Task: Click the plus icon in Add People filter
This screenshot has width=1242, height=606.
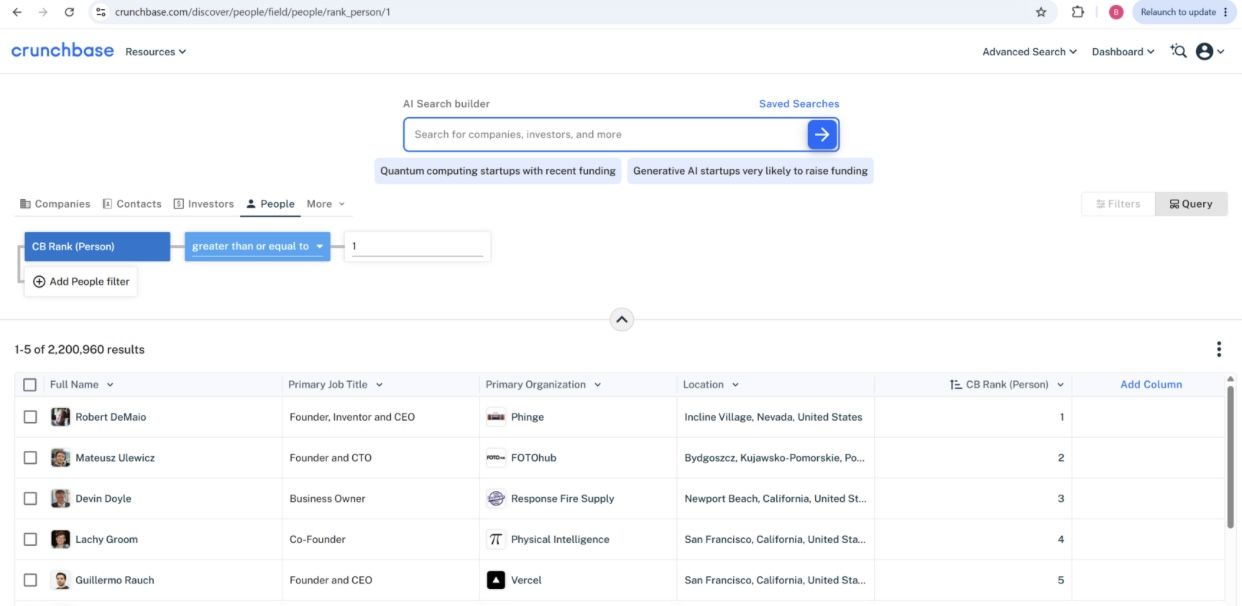Action: (39, 282)
